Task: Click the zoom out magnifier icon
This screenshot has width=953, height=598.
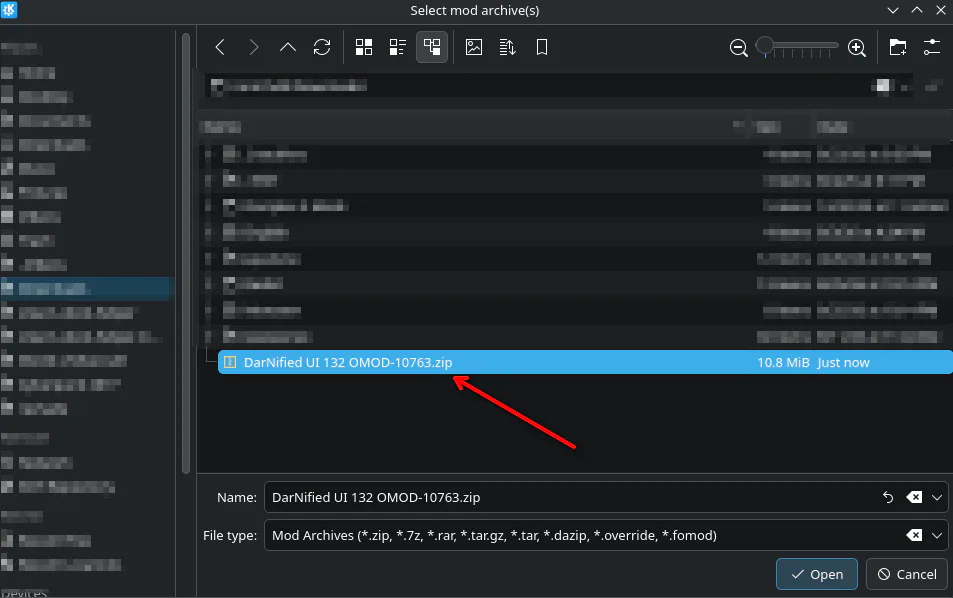Action: coord(738,47)
